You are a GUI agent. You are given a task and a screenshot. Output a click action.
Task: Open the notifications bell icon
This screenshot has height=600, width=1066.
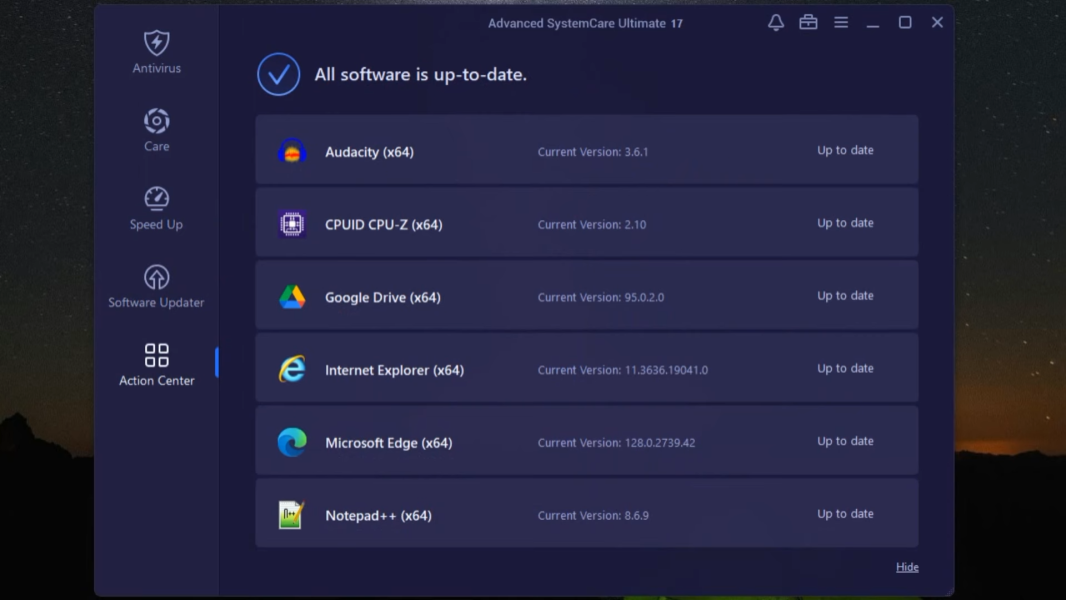(776, 22)
